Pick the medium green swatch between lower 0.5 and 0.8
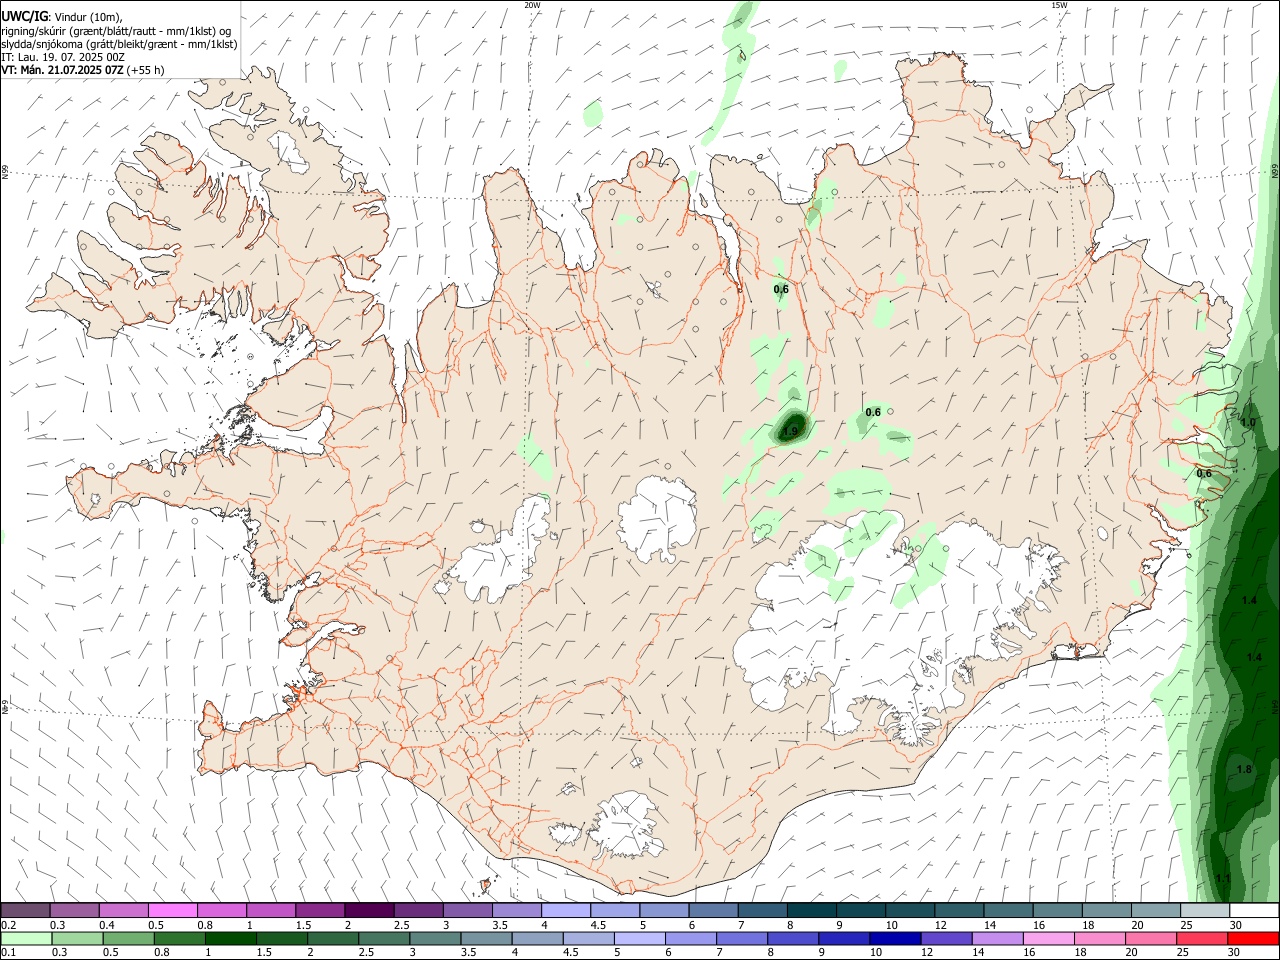 point(128,939)
